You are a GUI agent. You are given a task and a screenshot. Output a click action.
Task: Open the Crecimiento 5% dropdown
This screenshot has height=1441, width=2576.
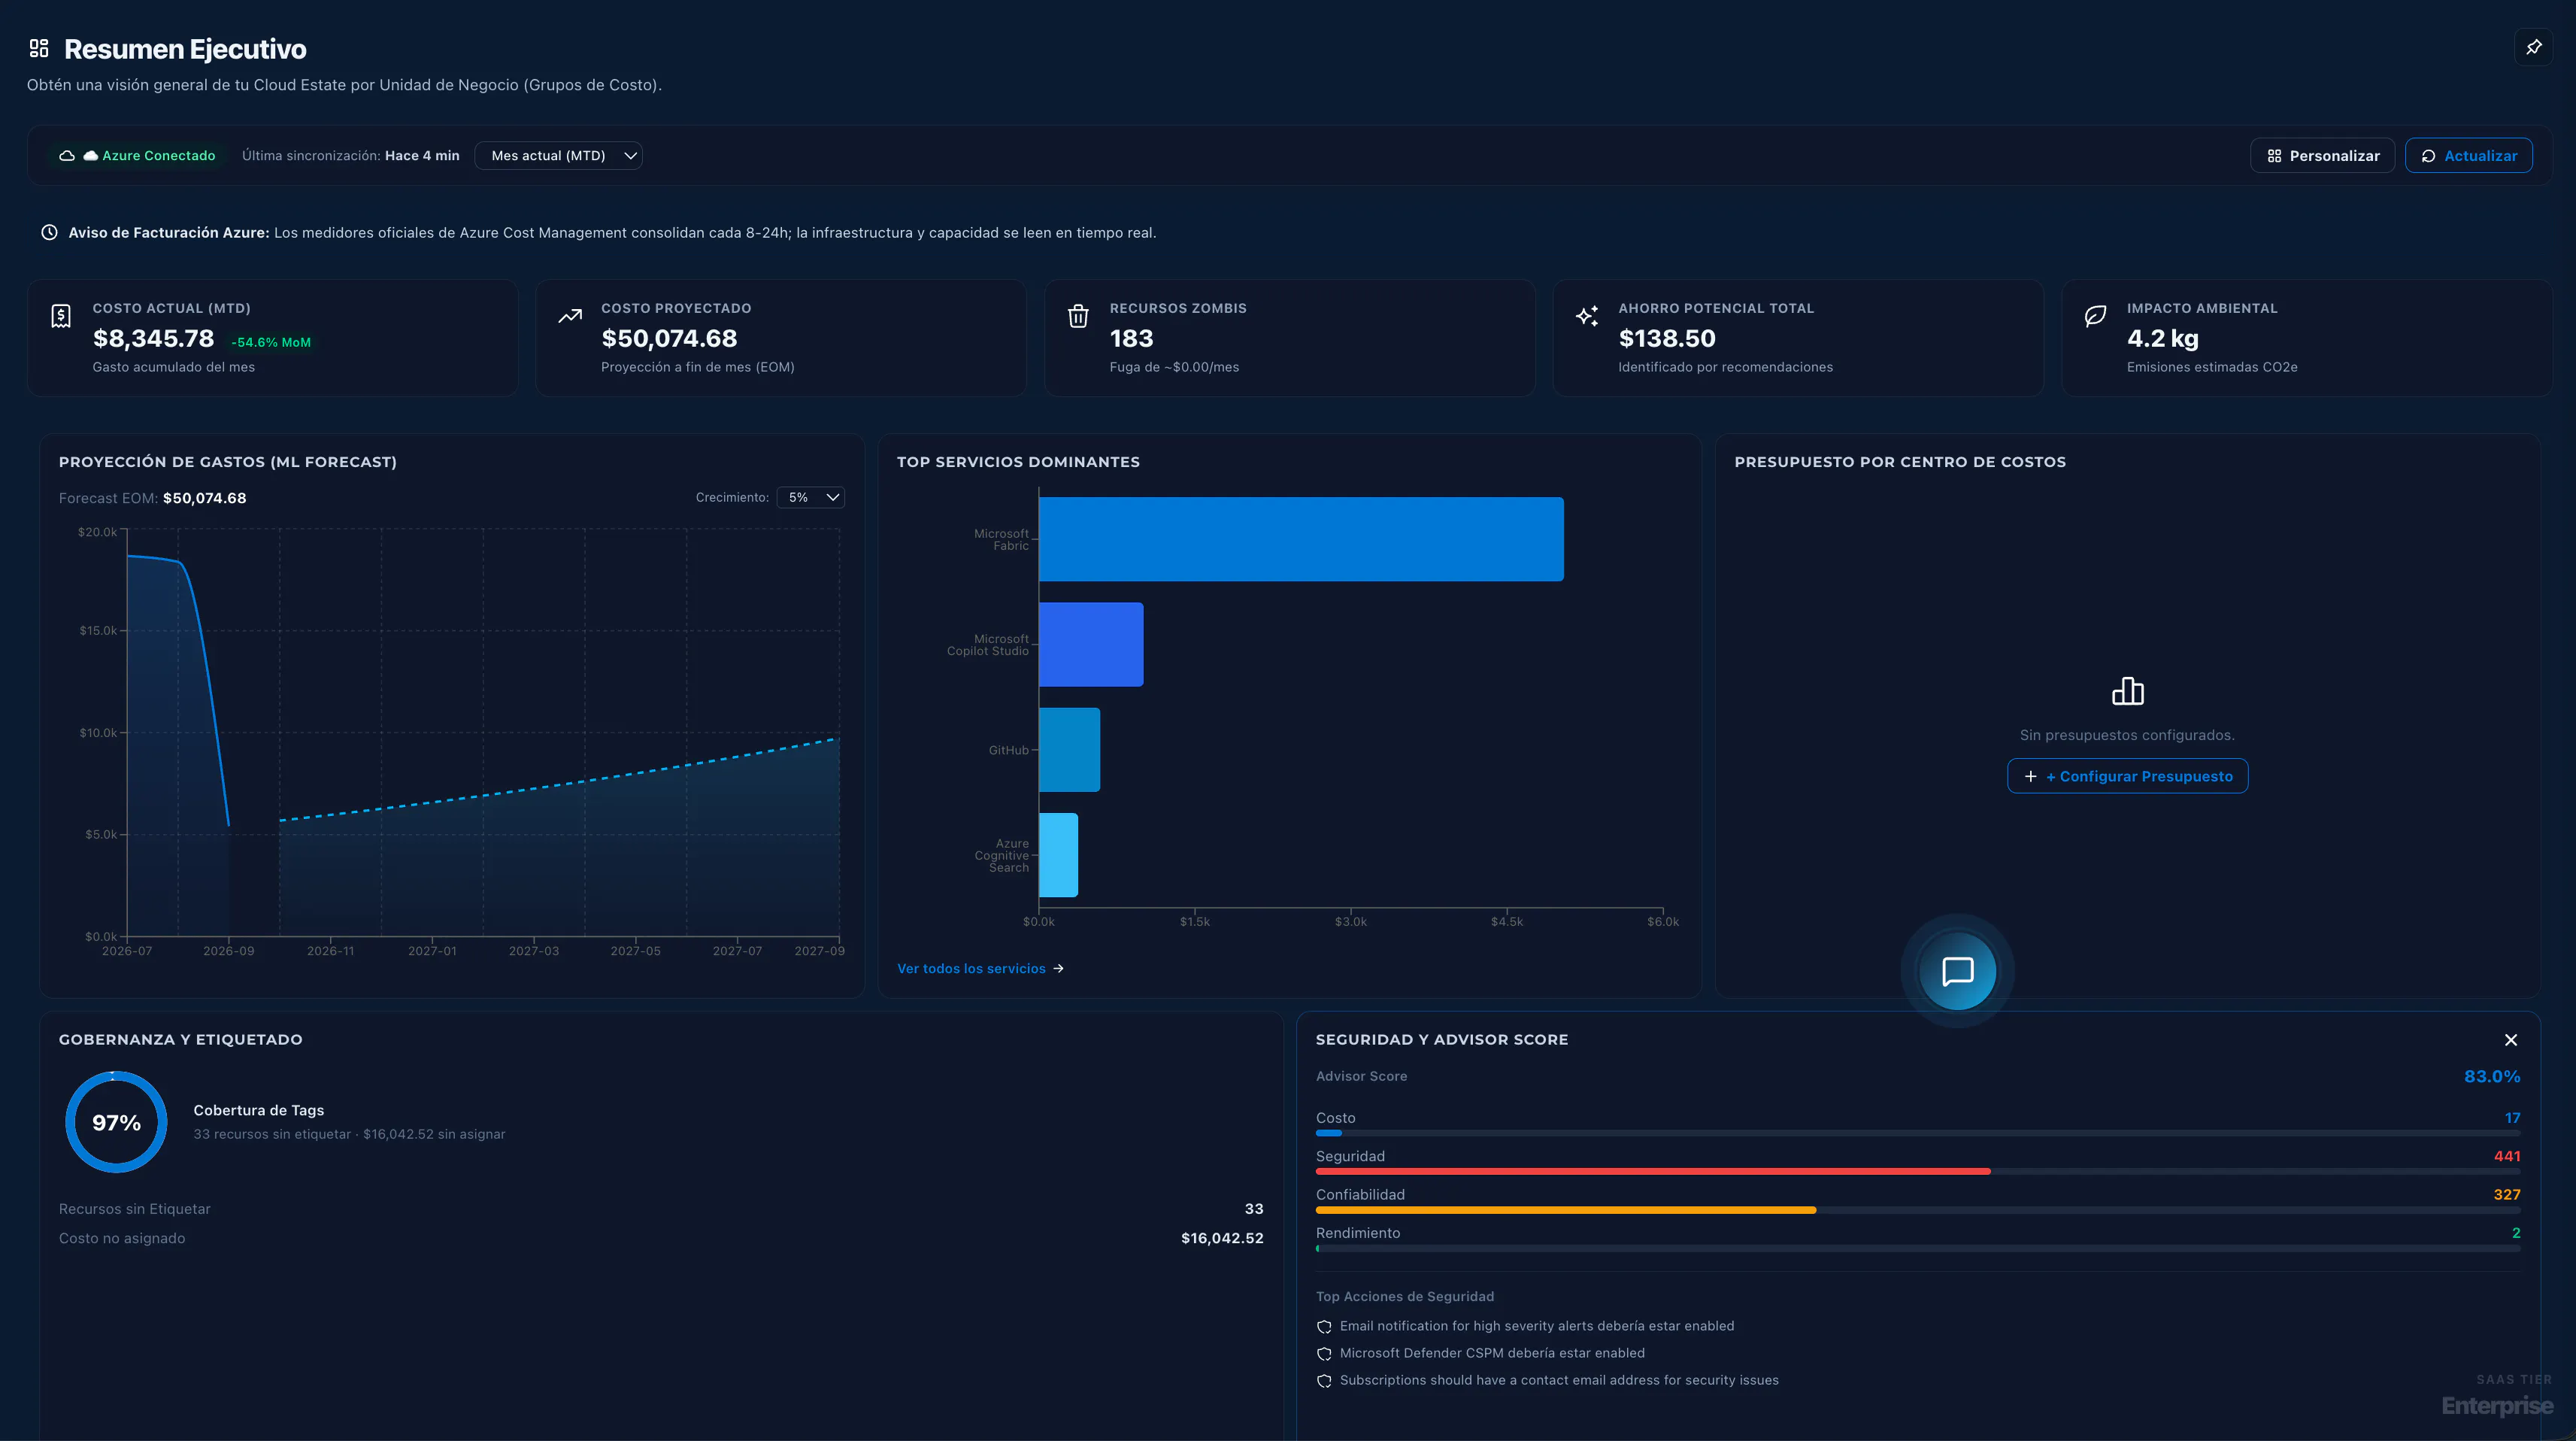pos(811,497)
